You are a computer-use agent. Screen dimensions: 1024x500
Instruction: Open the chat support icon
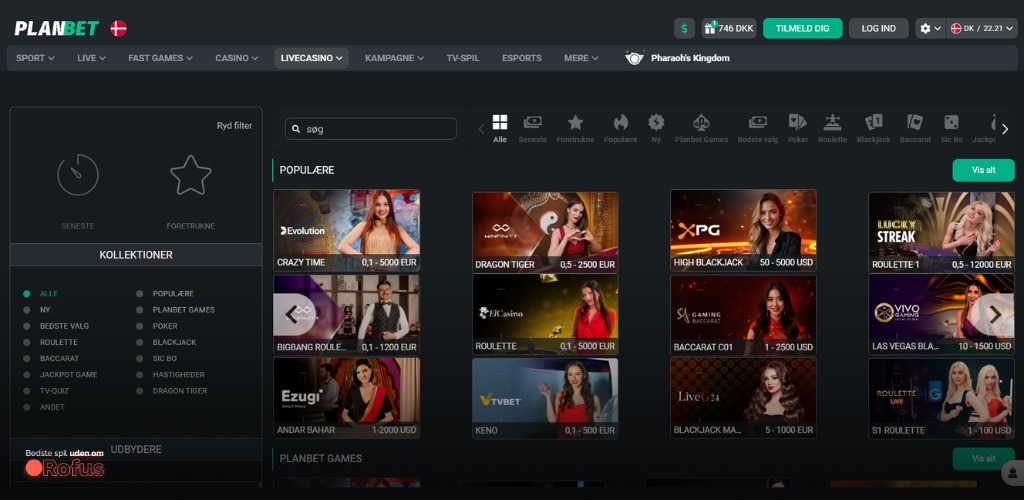click(x=1013, y=472)
